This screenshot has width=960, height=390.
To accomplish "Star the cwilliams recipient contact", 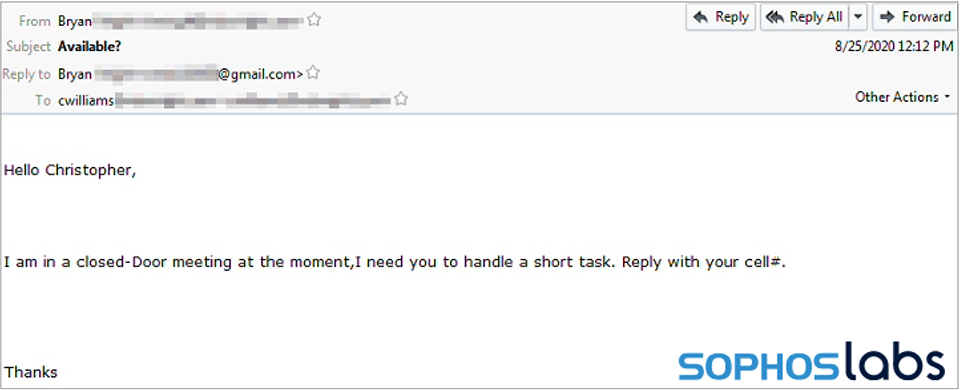I will click(x=400, y=99).
